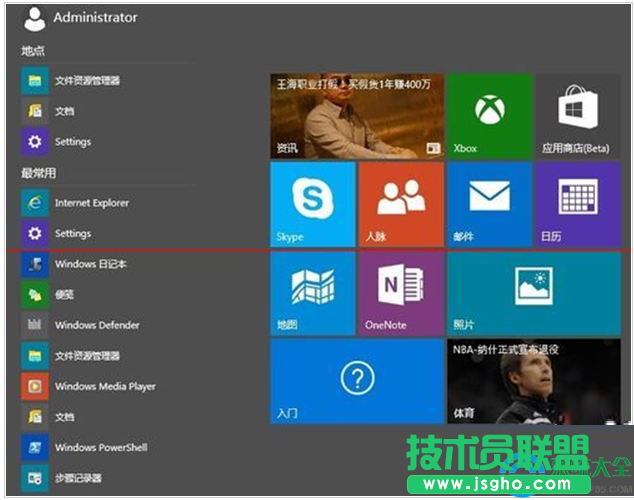The width and height of the screenshot is (634, 500).
Task: Open the OneNote tile
Action: (x=401, y=293)
